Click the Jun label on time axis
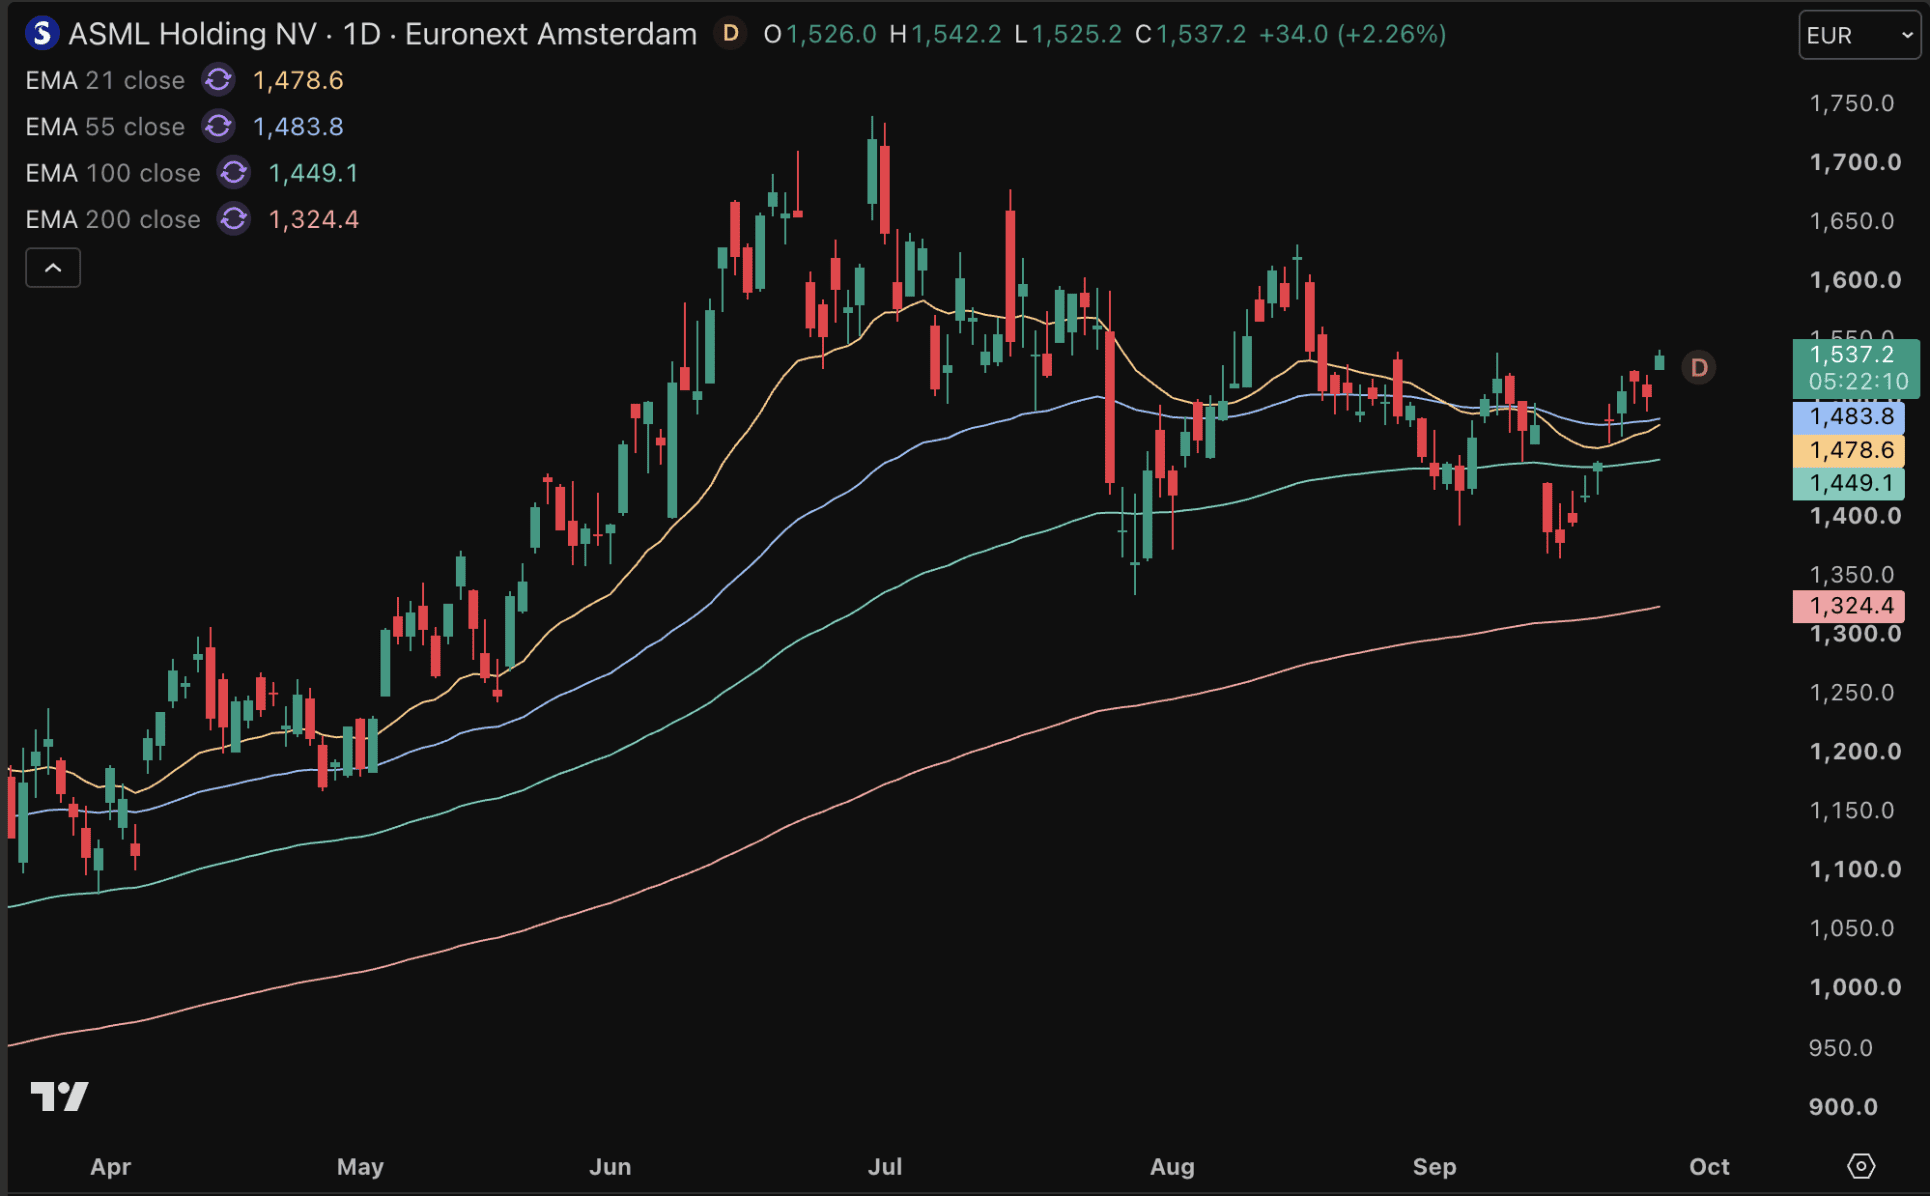1930x1196 pixels. pyautogui.click(x=610, y=1166)
